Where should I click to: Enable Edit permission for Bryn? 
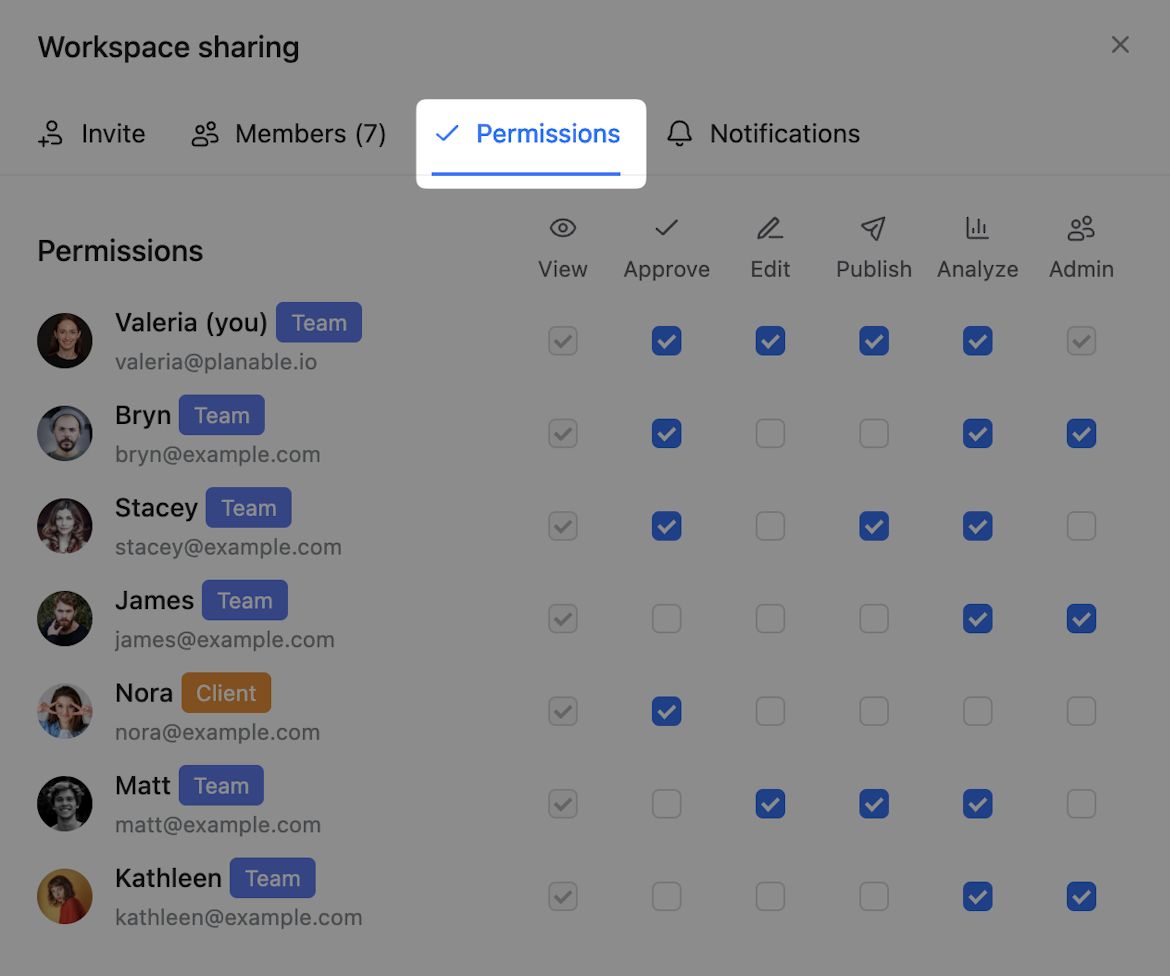[x=770, y=434]
